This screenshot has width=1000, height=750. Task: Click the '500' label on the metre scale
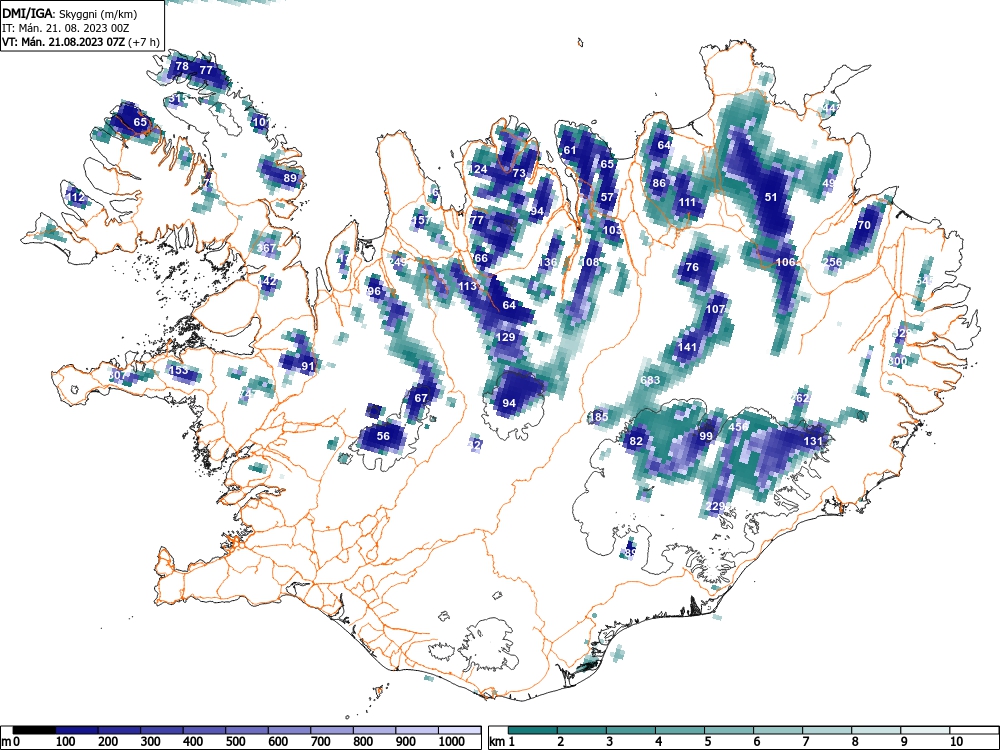[235, 742]
